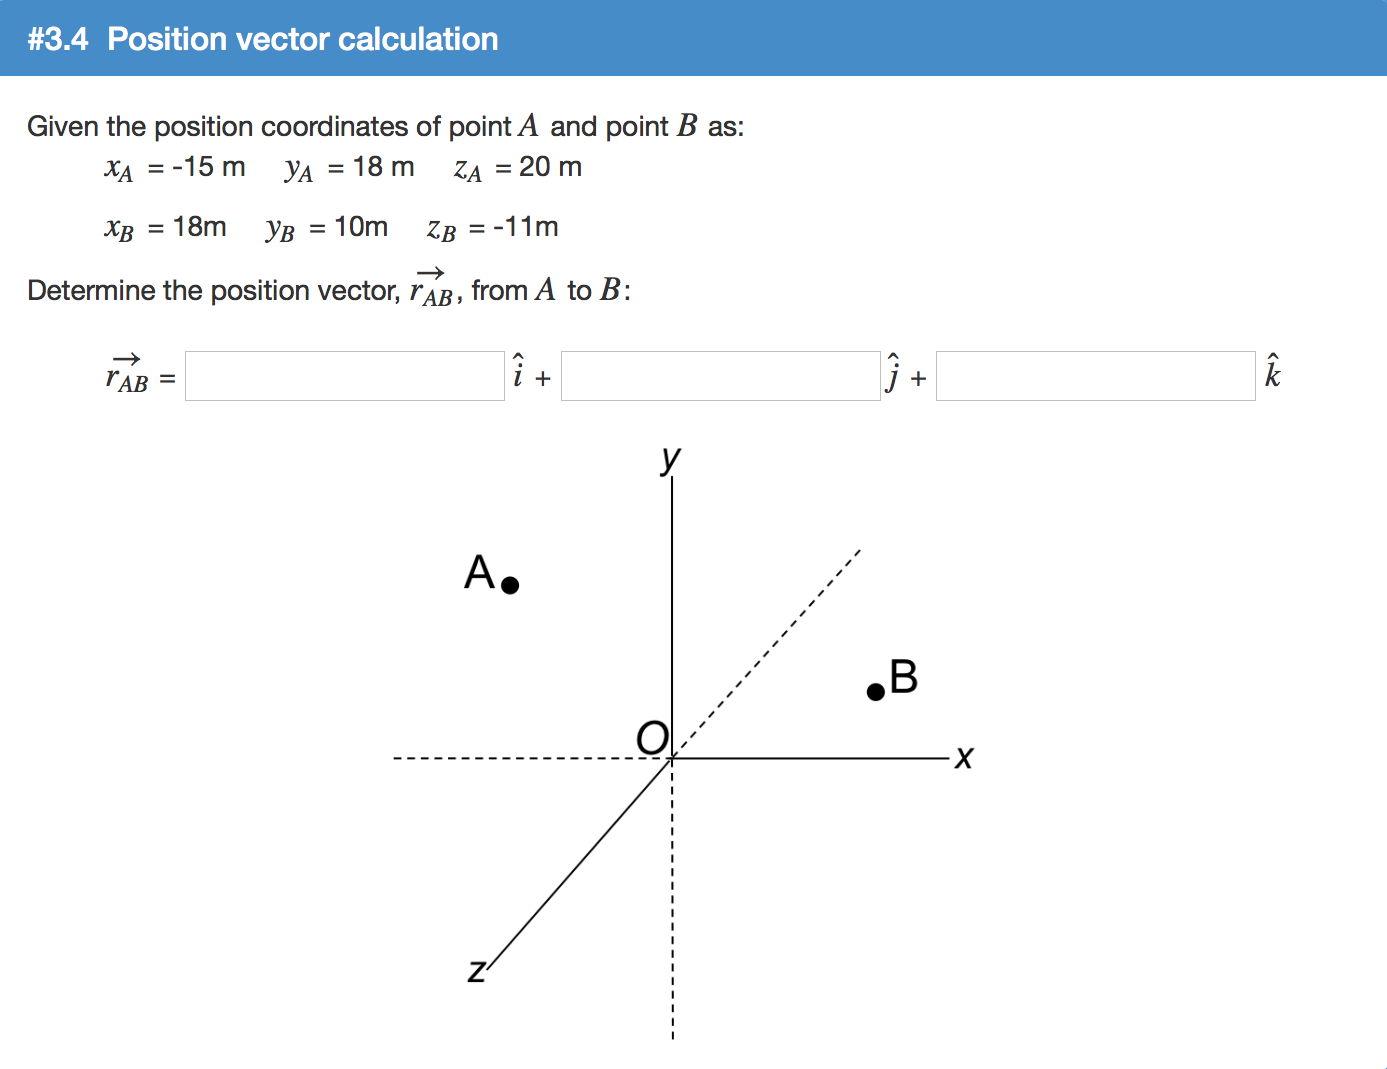Select the xB = 18m coordinate text
Viewport: 1387px width, 1069px height.
pos(166,227)
